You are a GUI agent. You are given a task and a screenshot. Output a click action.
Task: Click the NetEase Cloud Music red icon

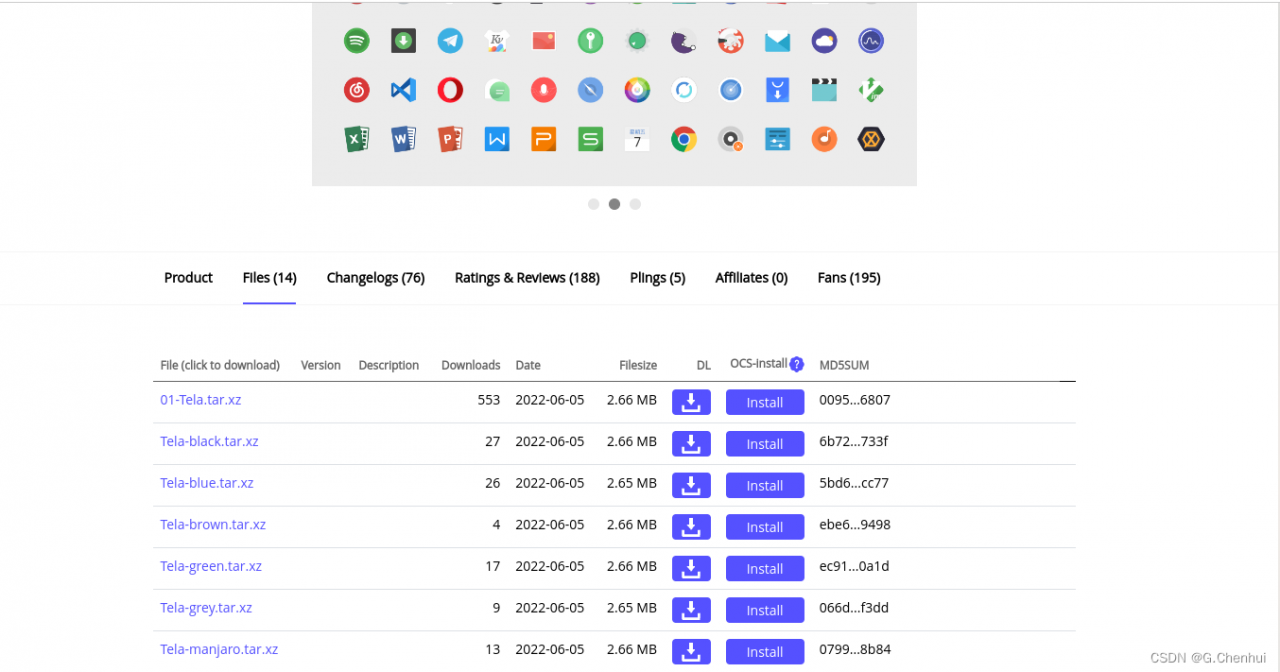[356, 90]
